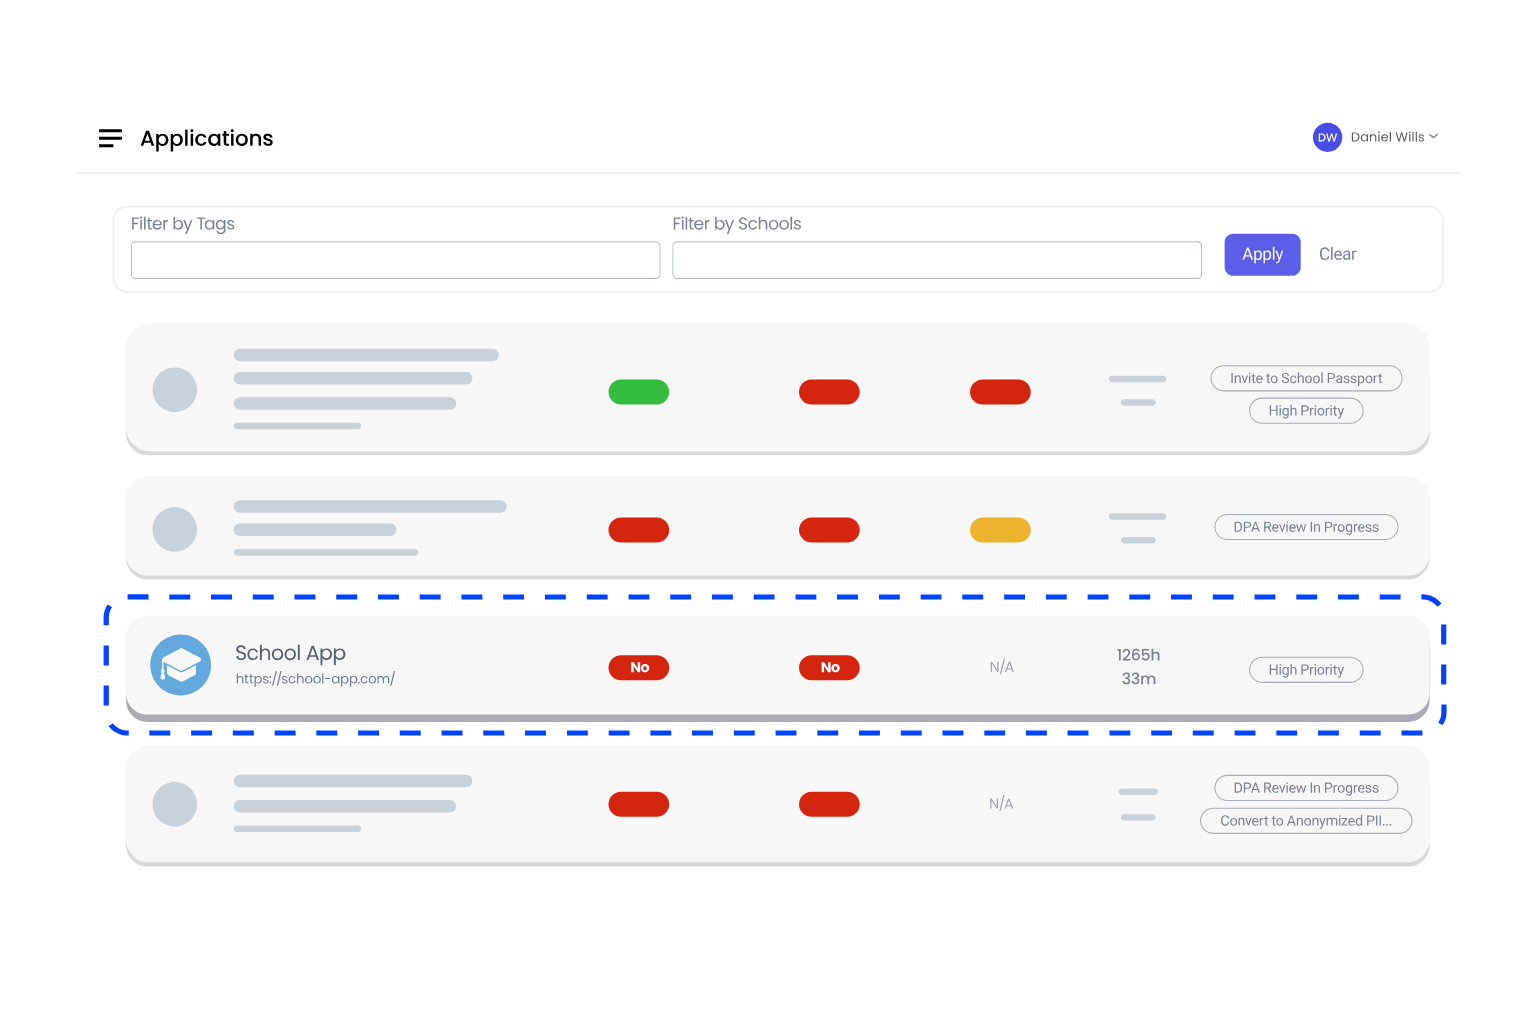
Task: Click the Apply button
Action: (x=1262, y=255)
